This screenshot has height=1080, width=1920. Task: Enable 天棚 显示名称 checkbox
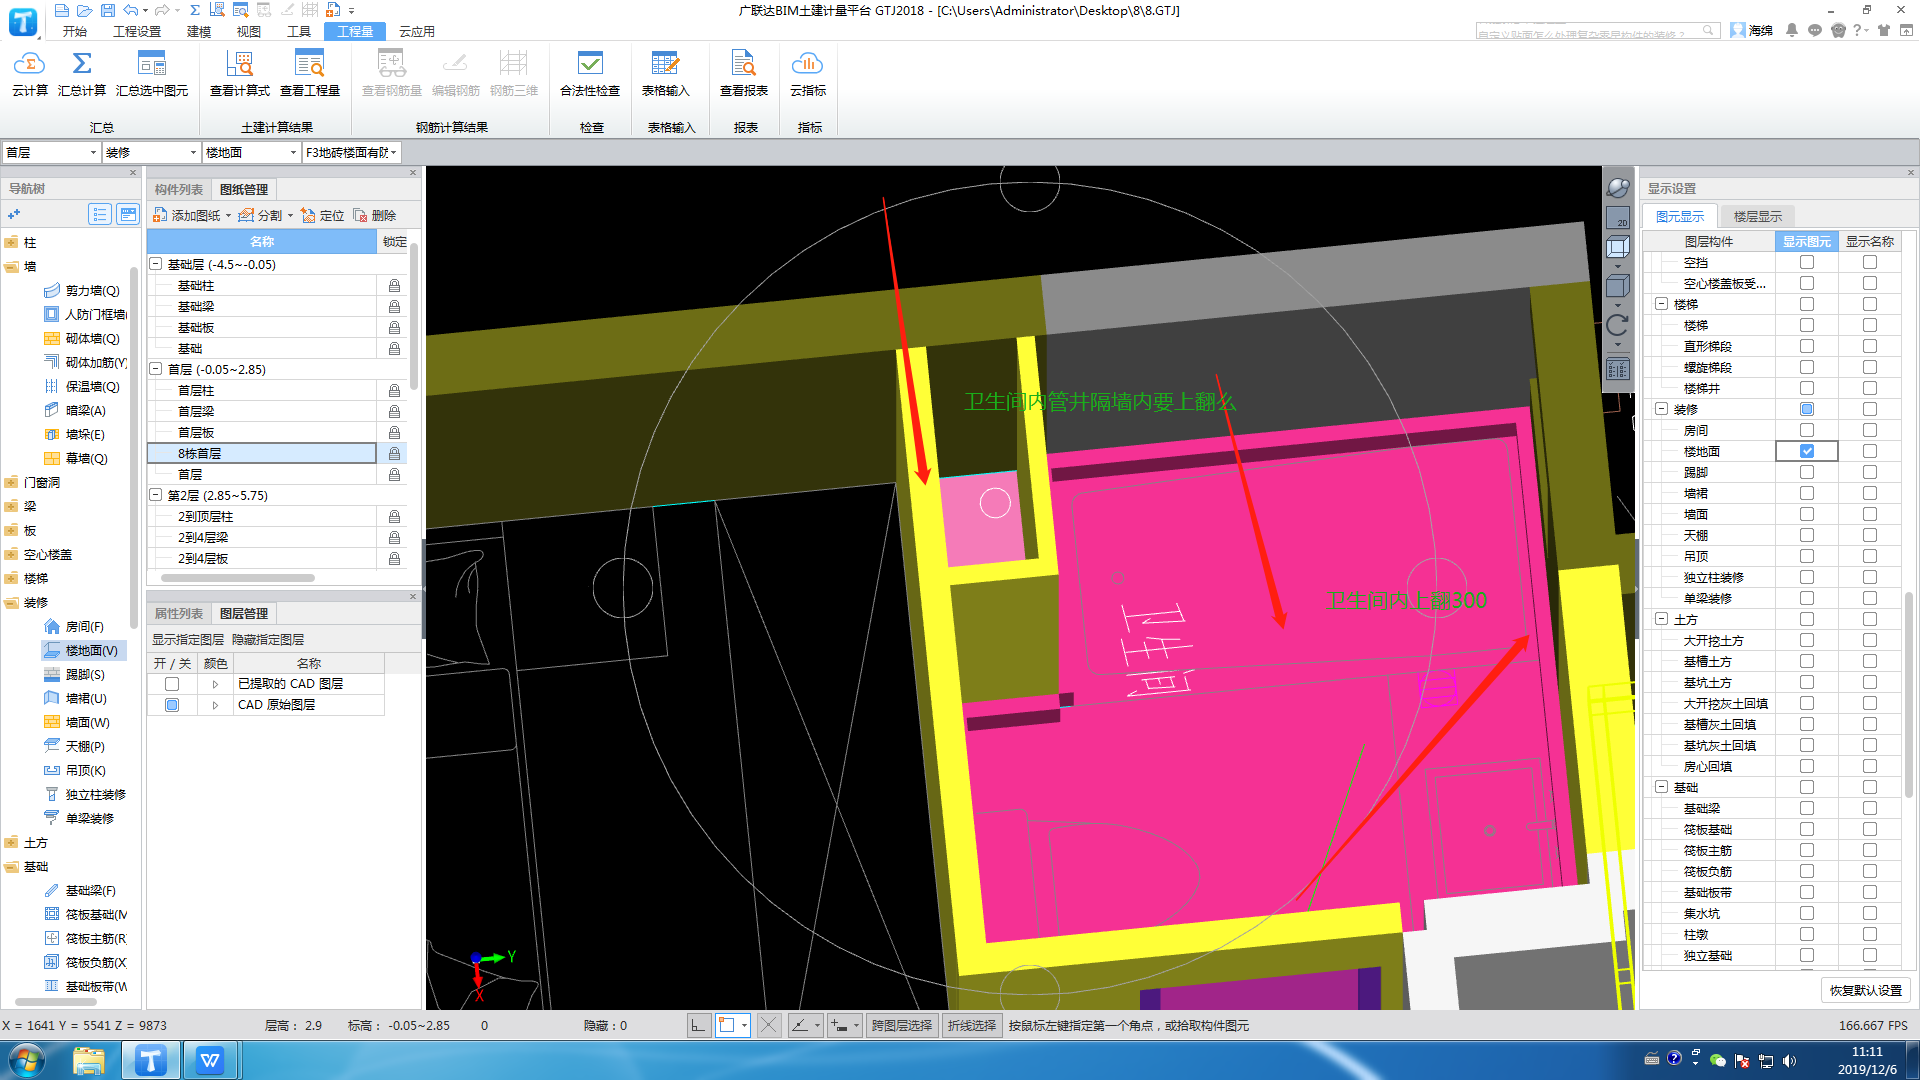[1870, 535]
